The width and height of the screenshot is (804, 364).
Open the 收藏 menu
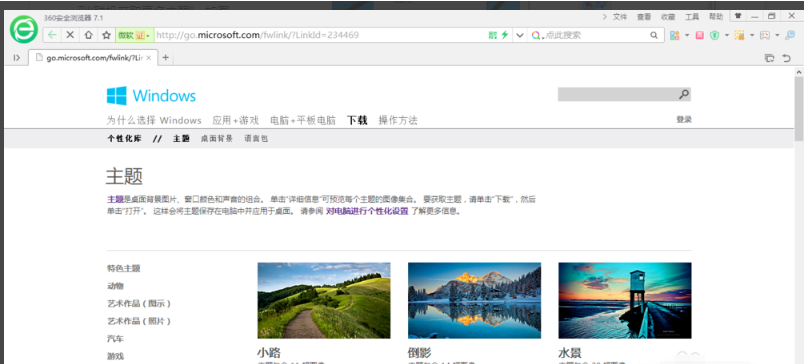tap(668, 16)
